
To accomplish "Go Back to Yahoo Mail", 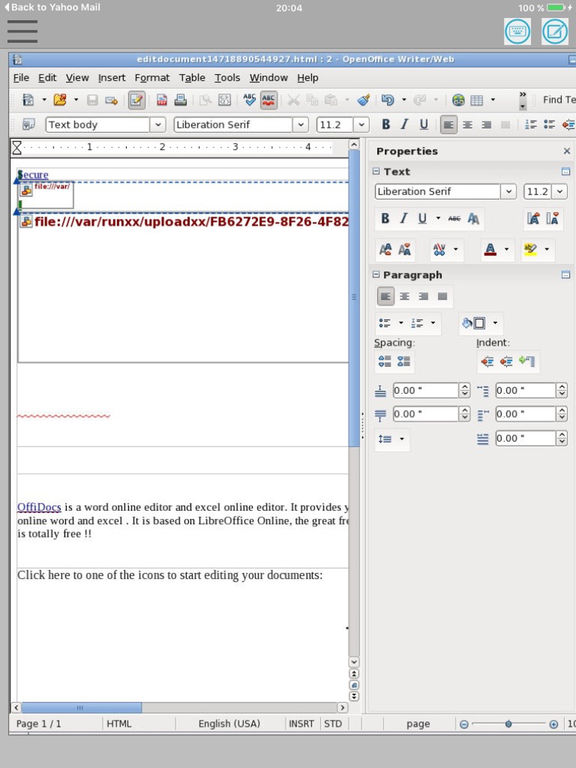I will [52, 7].
